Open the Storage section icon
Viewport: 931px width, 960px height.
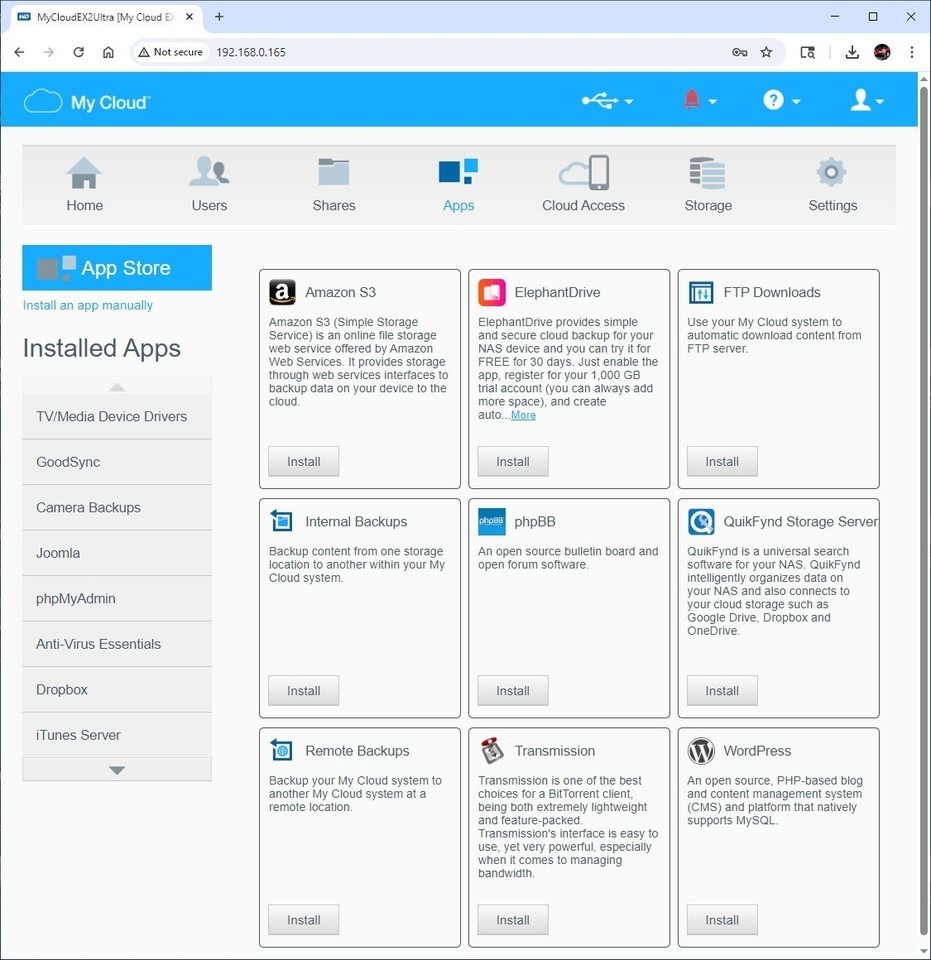click(x=707, y=173)
